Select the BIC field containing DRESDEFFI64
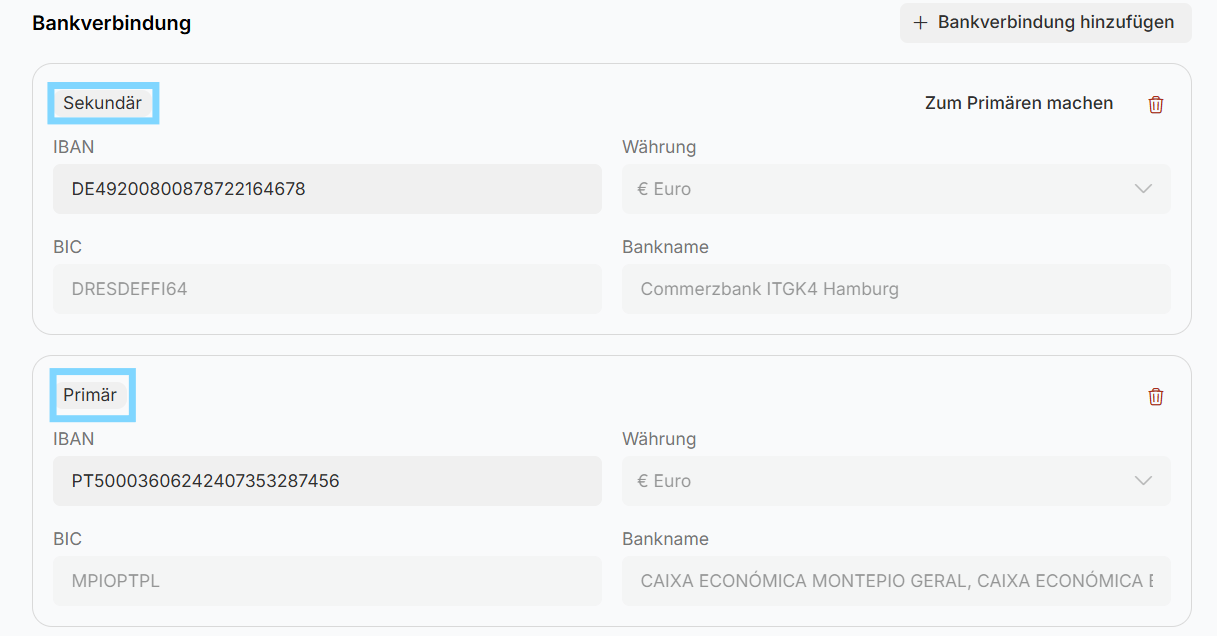The width and height of the screenshot is (1217, 636). 327,289
